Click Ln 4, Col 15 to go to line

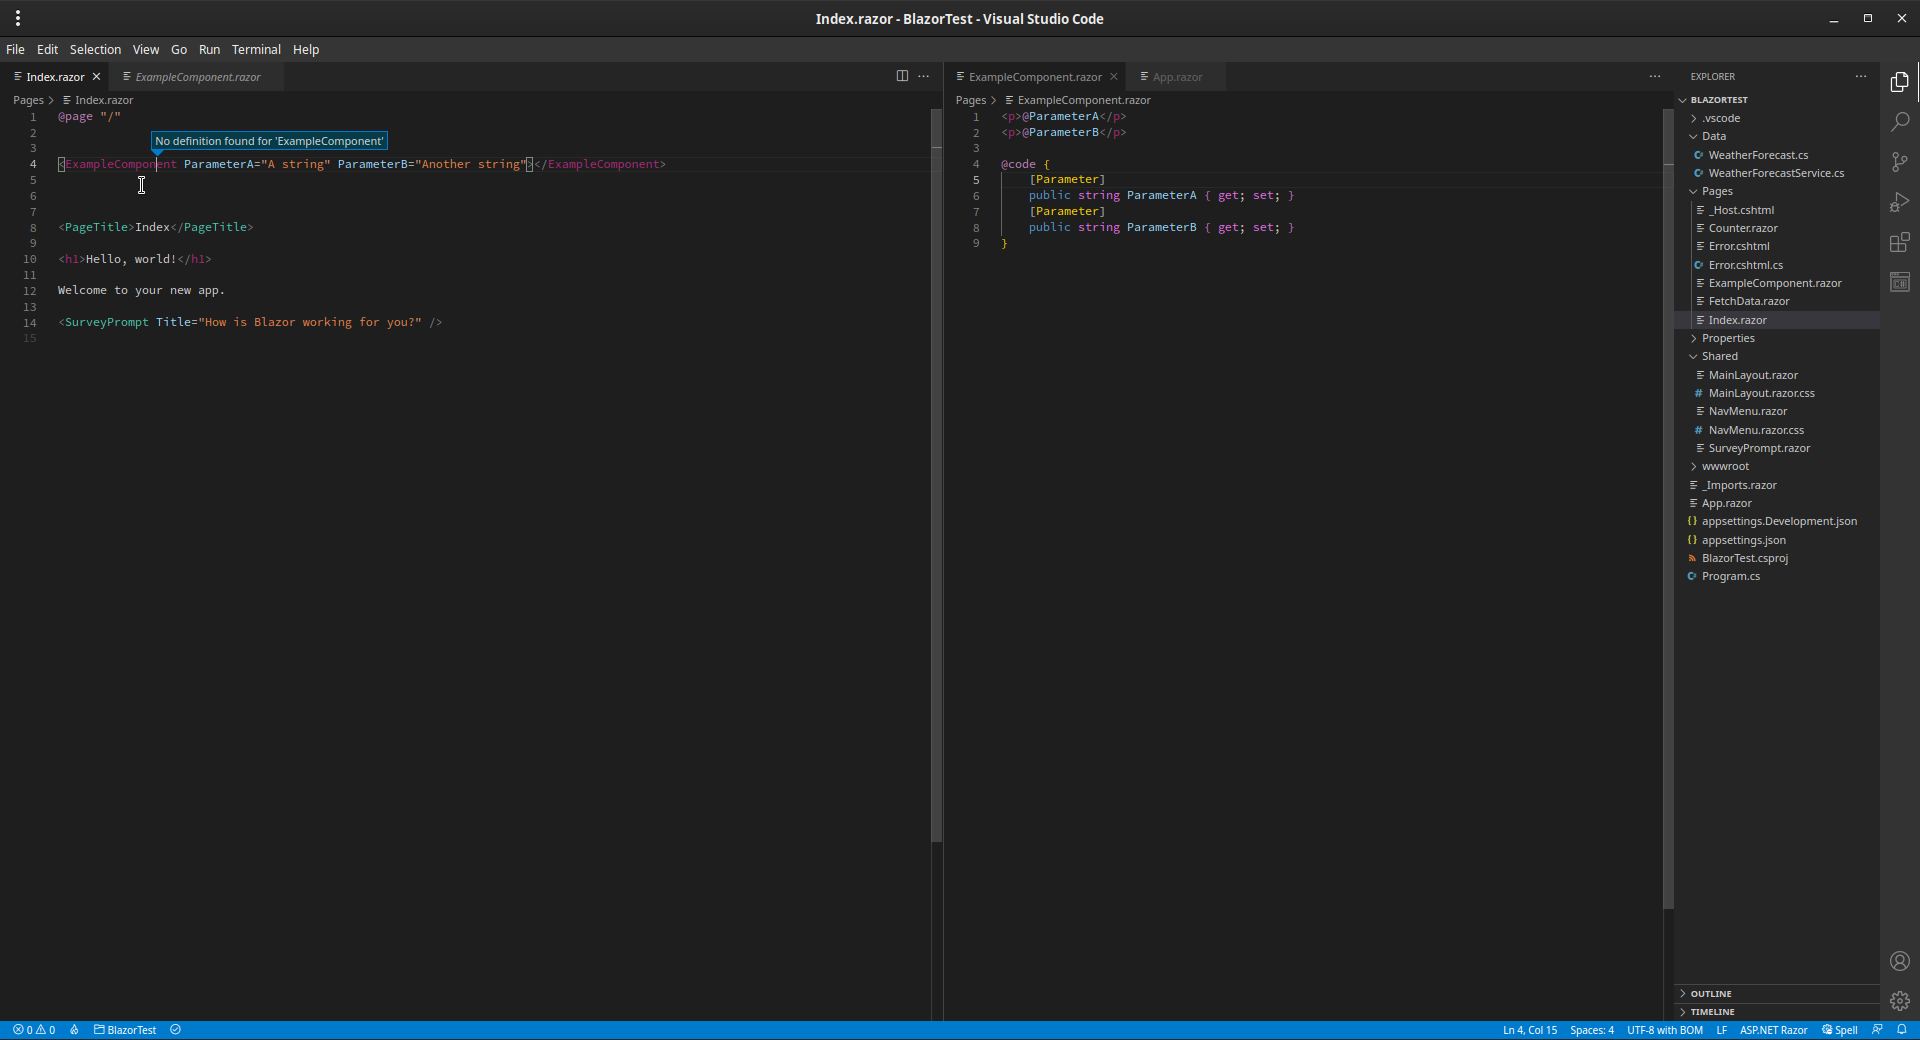coord(1529,1030)
